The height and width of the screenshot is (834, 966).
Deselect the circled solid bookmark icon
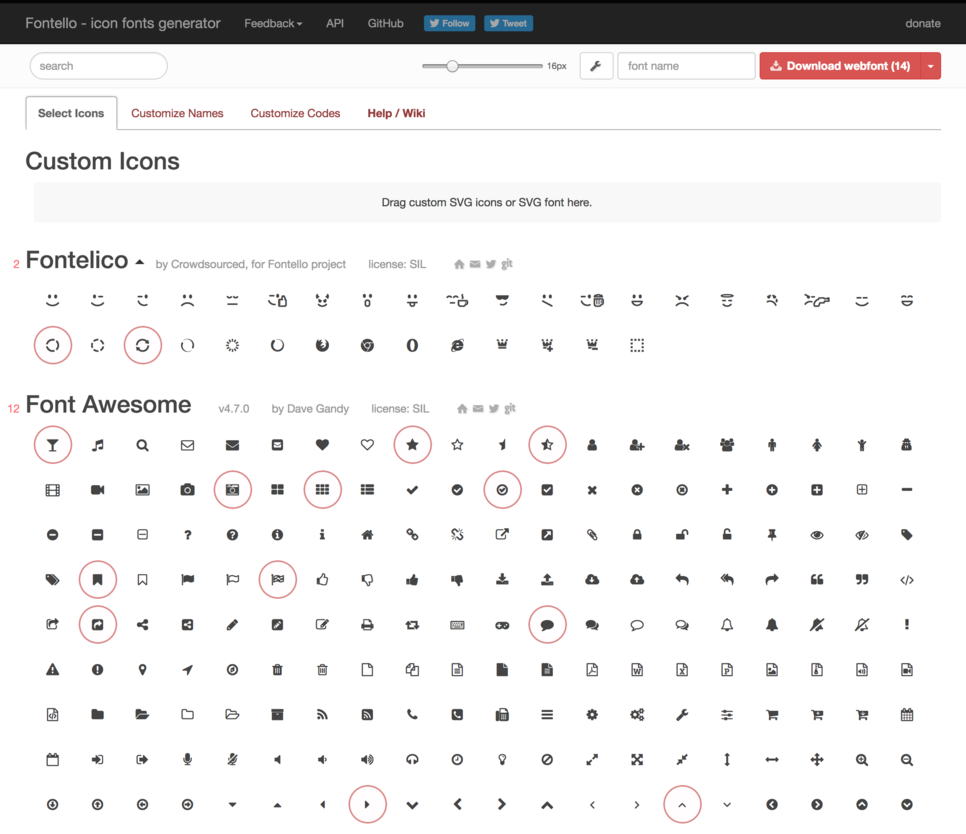pos(97,580)
